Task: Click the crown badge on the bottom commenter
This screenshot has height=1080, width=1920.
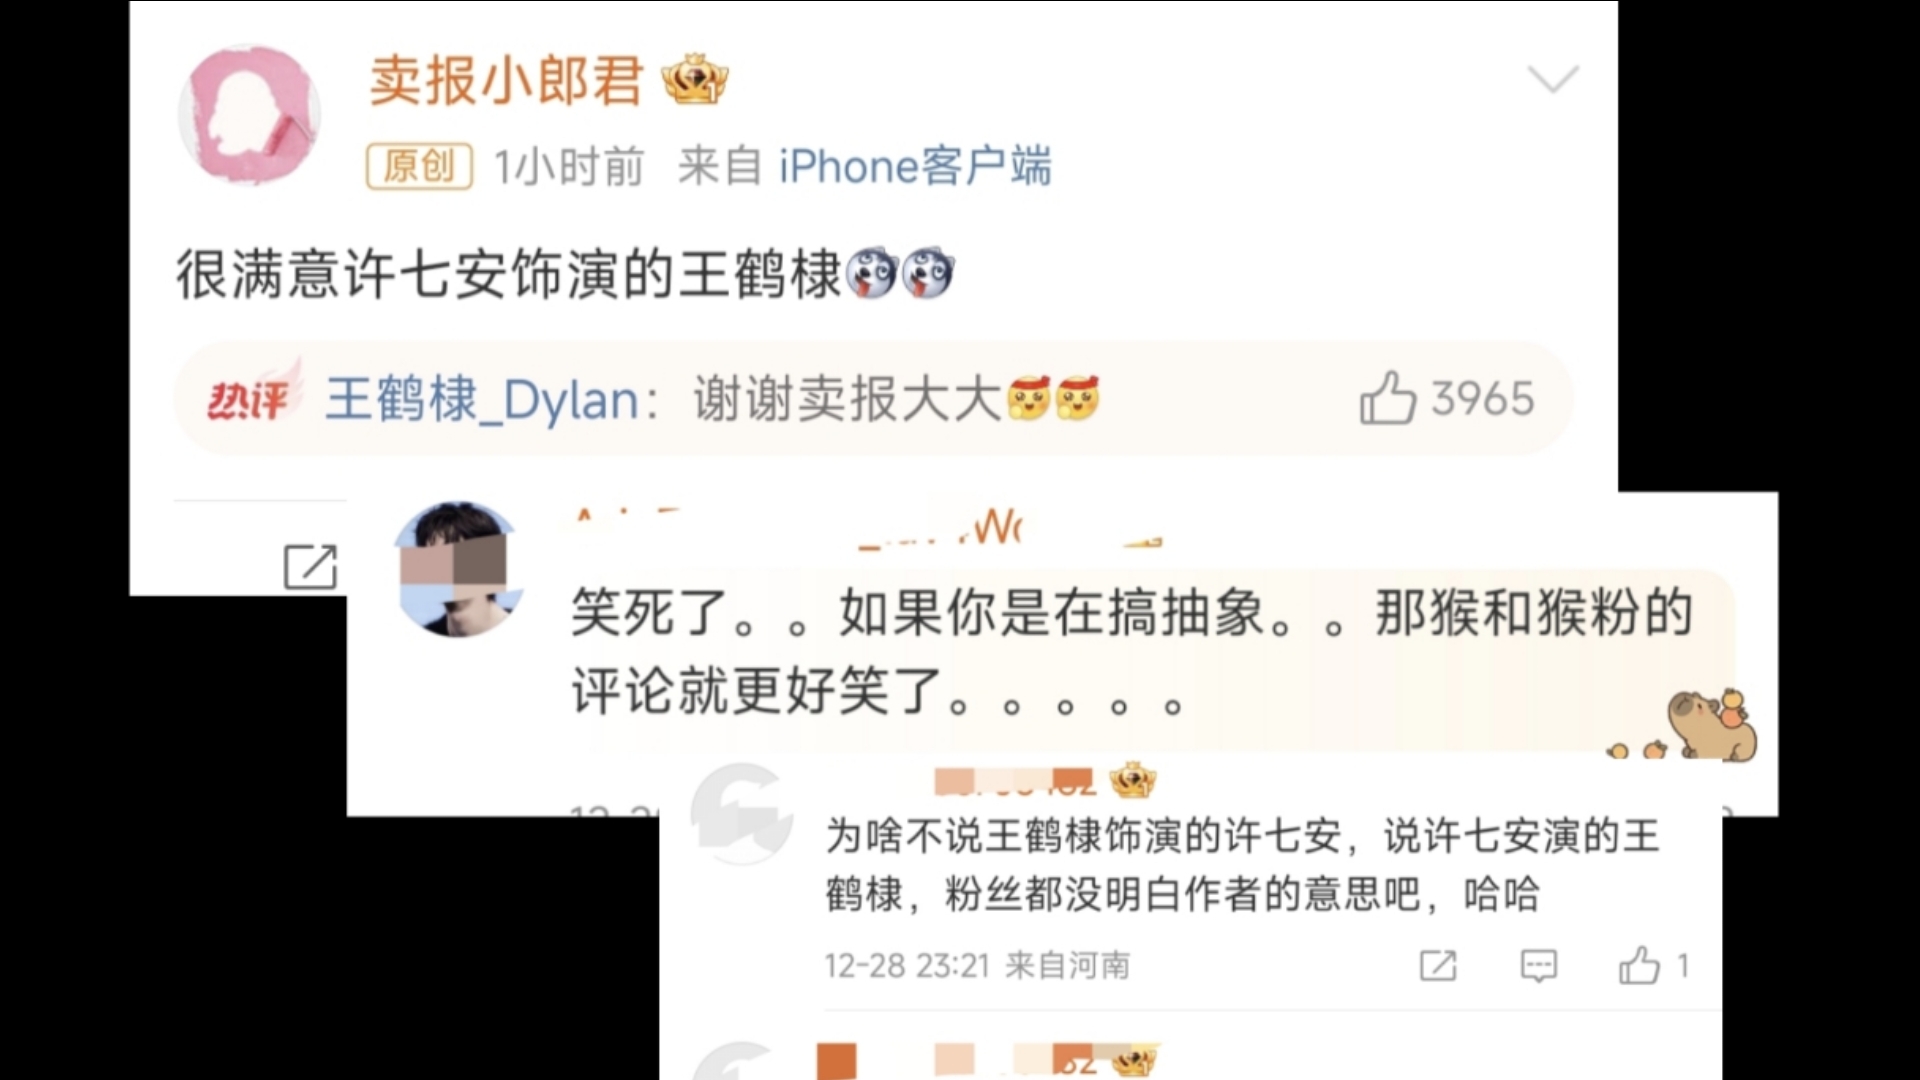Action: (x=1133, y=1061)
